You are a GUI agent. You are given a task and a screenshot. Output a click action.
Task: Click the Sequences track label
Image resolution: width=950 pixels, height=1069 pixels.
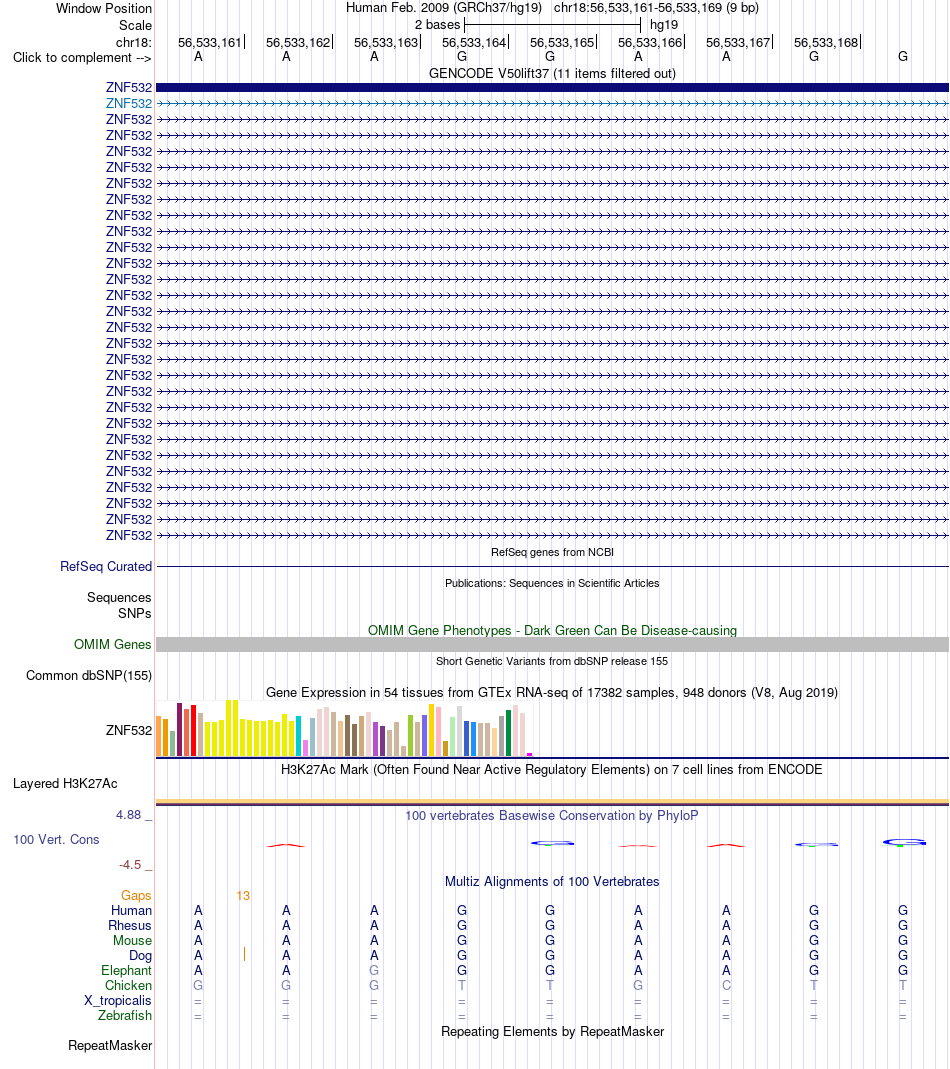pyautogui.click(x=119, y=597)
